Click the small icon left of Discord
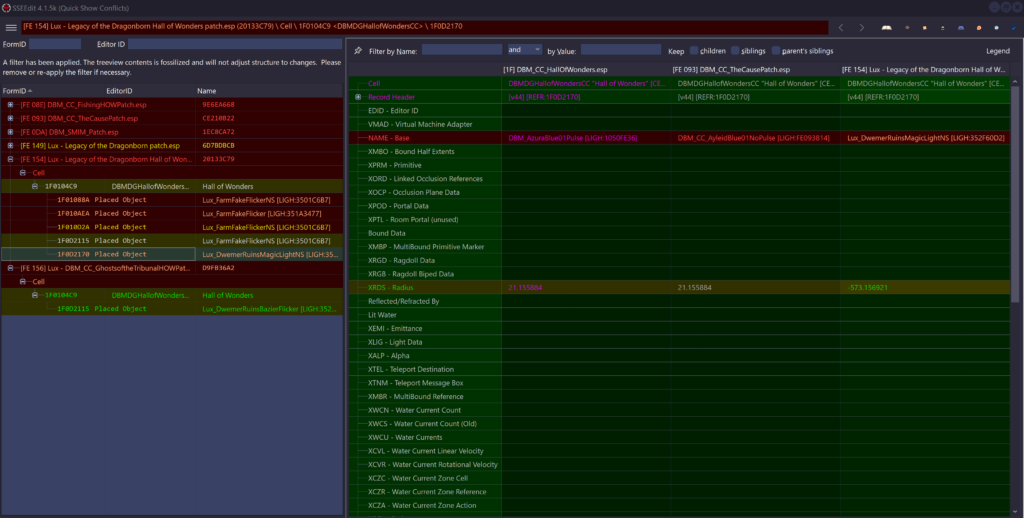 [942, 28]
